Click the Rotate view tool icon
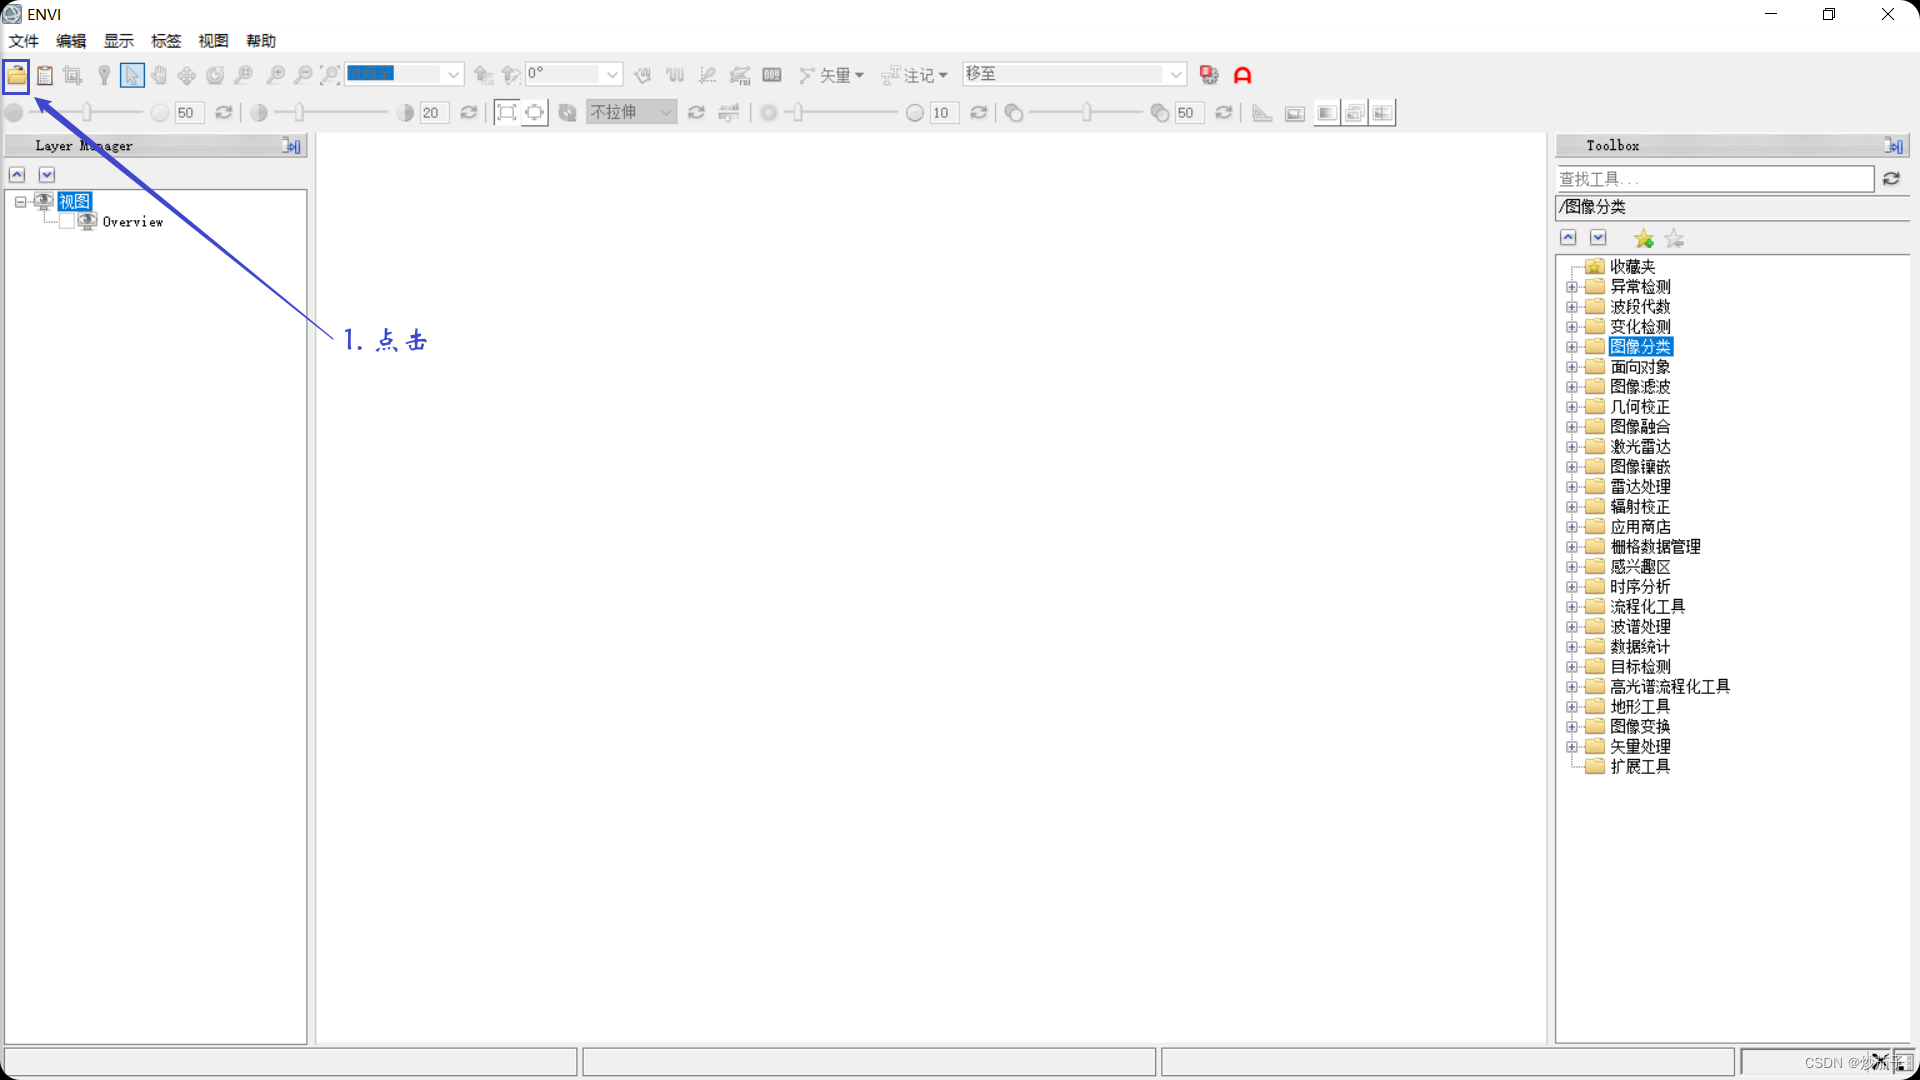 (x=215, y=75)
